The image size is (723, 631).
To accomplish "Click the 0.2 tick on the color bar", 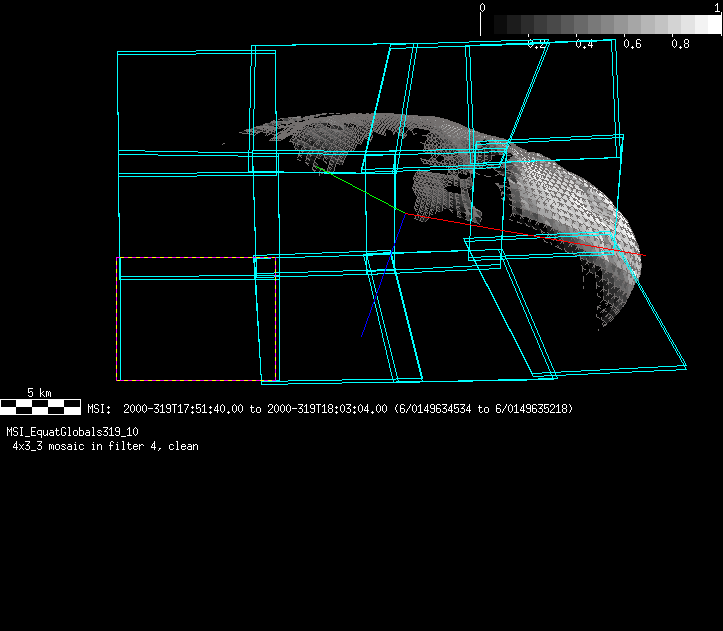I will 537,44.
